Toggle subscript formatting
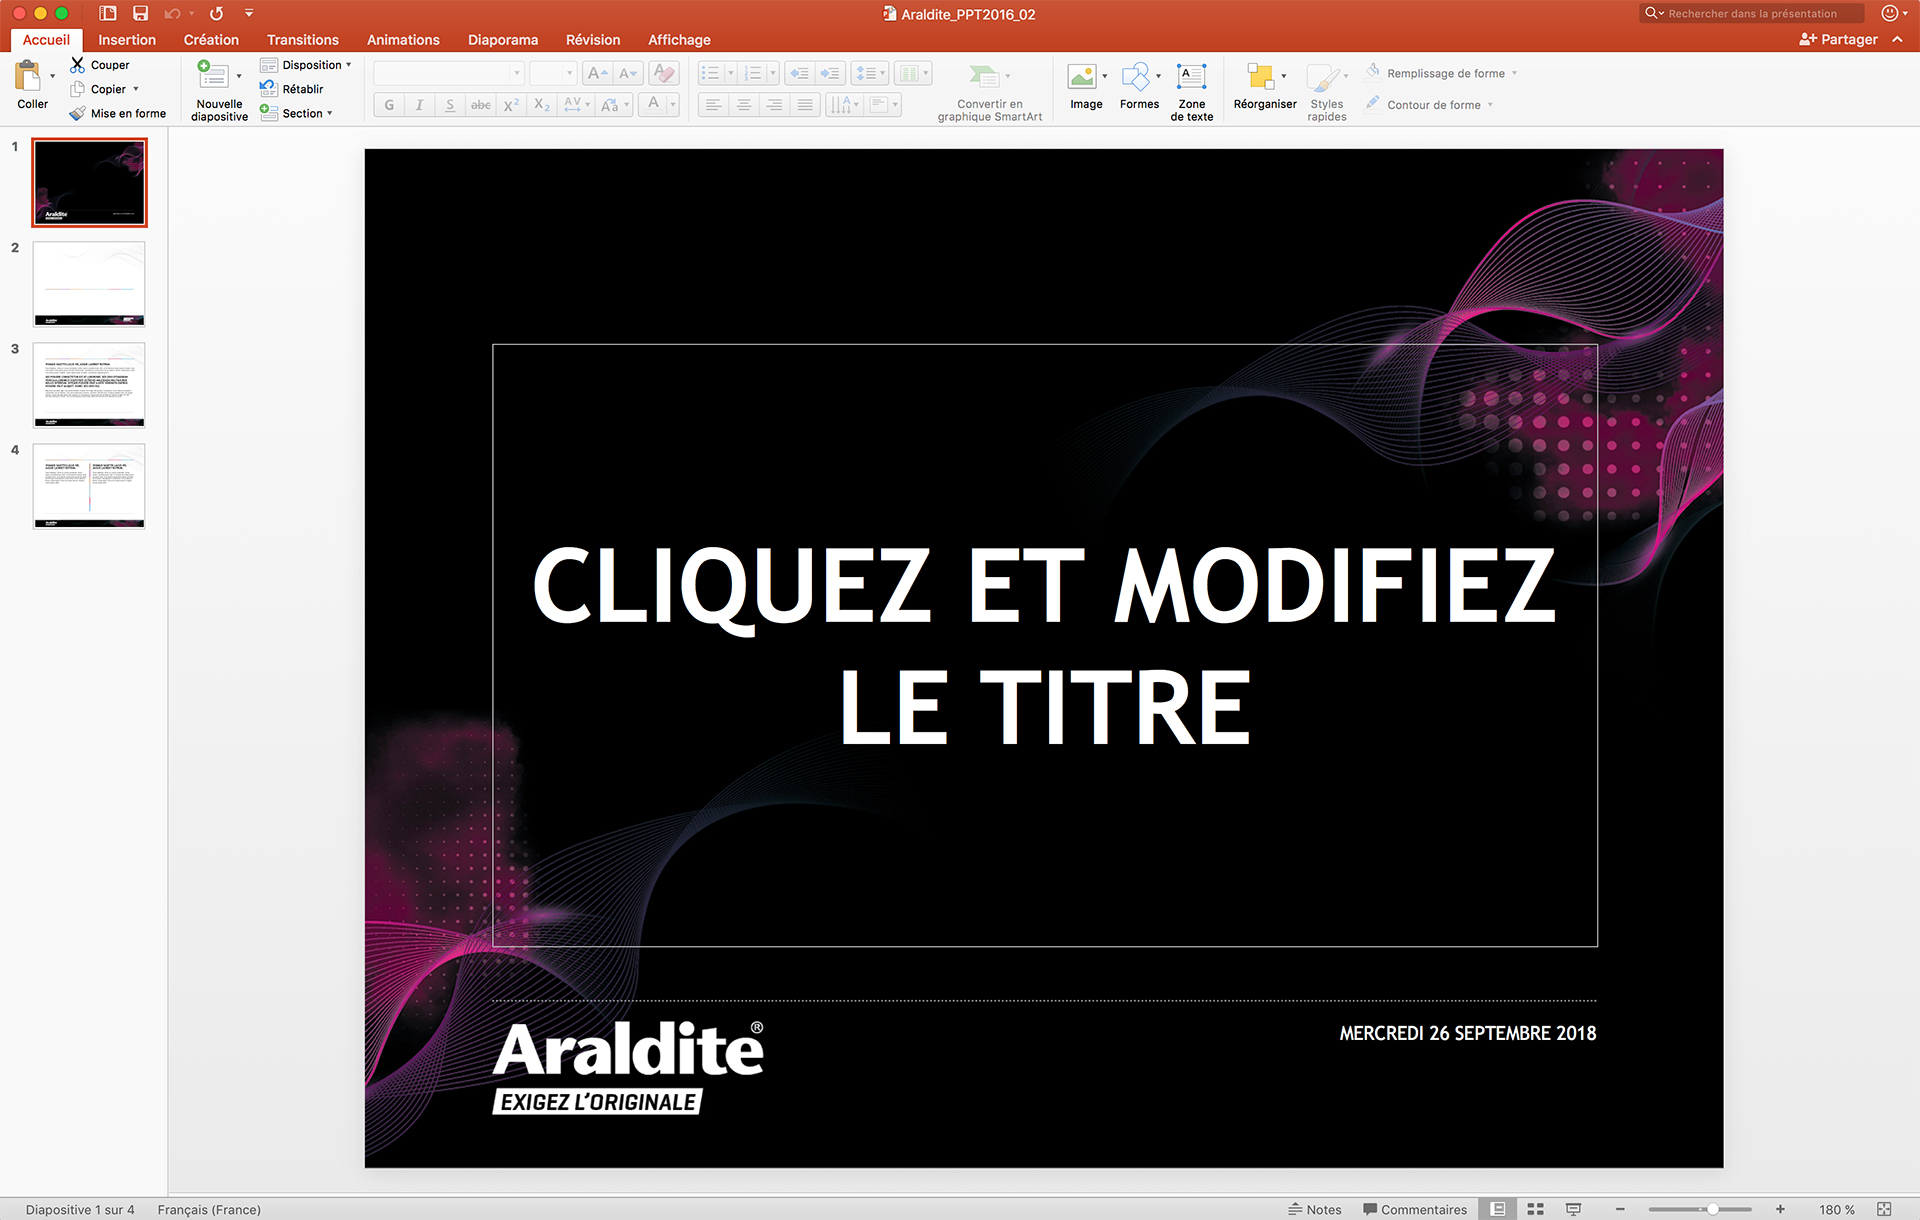The image size is (1920, 1220). click(542, 105)
